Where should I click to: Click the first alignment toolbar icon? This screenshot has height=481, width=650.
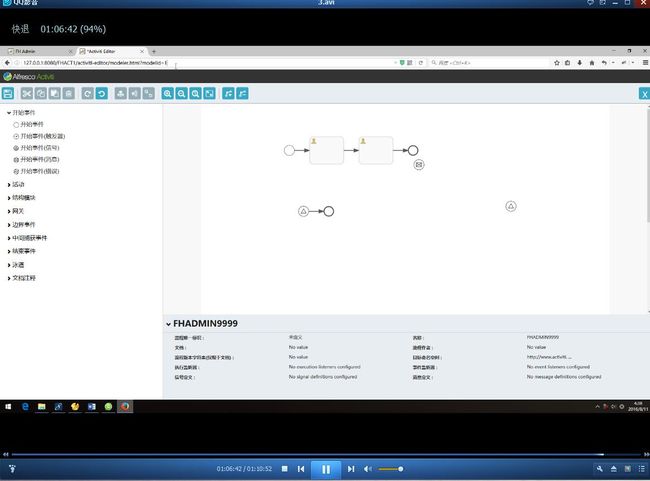coord(121,93)
